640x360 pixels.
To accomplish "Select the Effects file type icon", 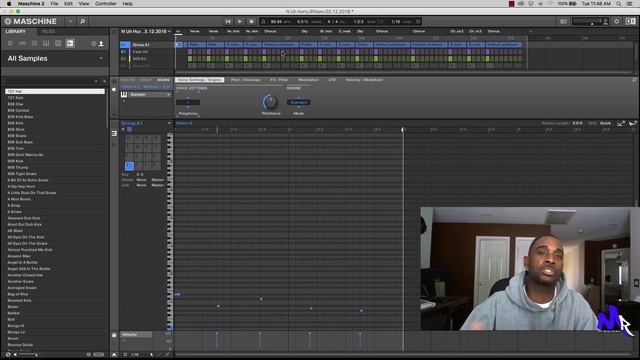I will [x=58, y=43].
